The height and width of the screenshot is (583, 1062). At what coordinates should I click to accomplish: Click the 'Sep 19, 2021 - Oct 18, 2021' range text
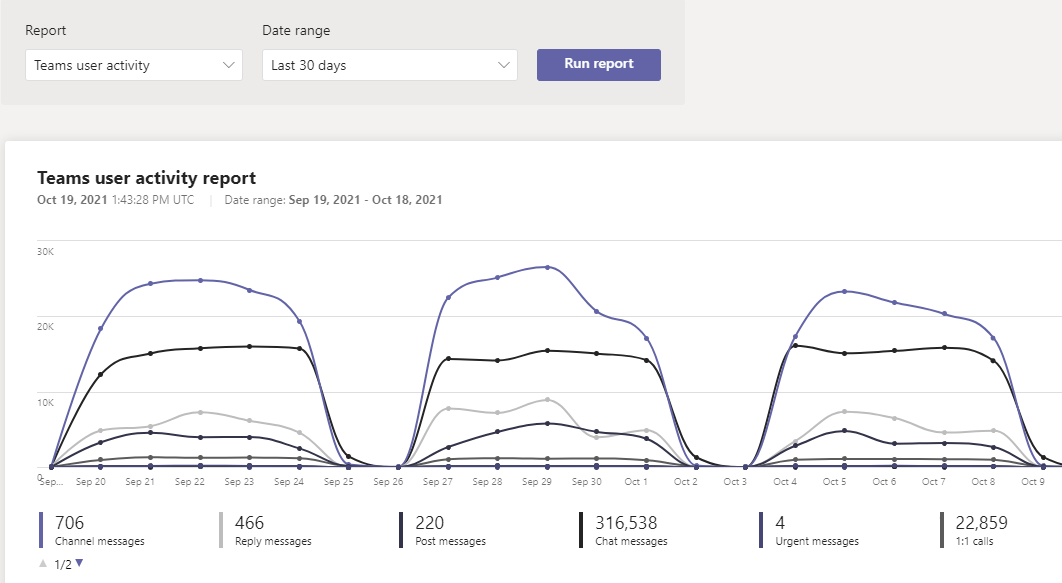pyautogui.click(x=366, y=200)
